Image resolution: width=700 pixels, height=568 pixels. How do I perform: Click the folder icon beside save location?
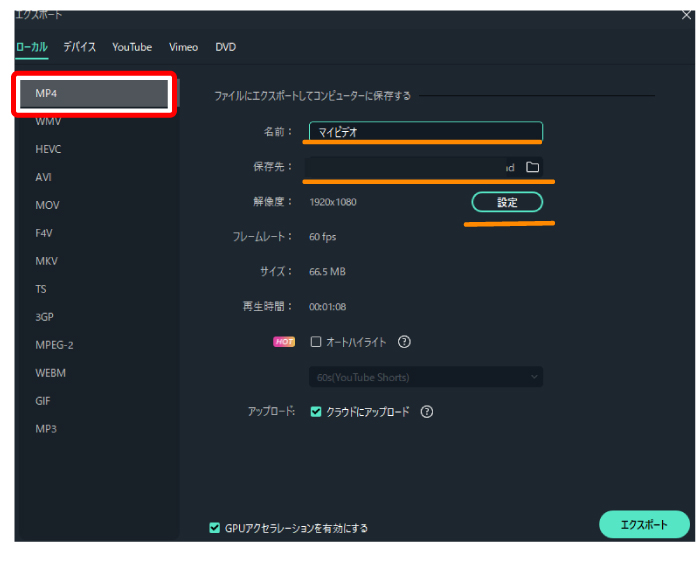(532, 167)
